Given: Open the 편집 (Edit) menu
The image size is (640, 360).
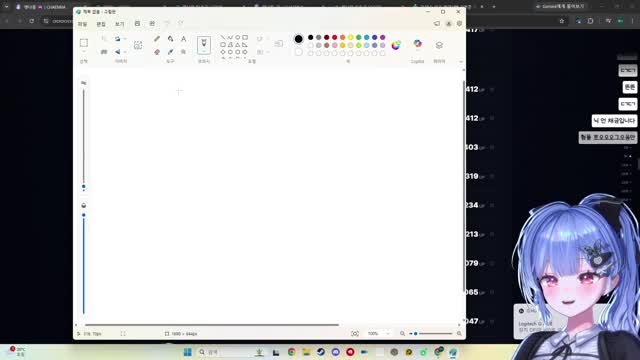Looking at the screenshot, I should [101, 24].
